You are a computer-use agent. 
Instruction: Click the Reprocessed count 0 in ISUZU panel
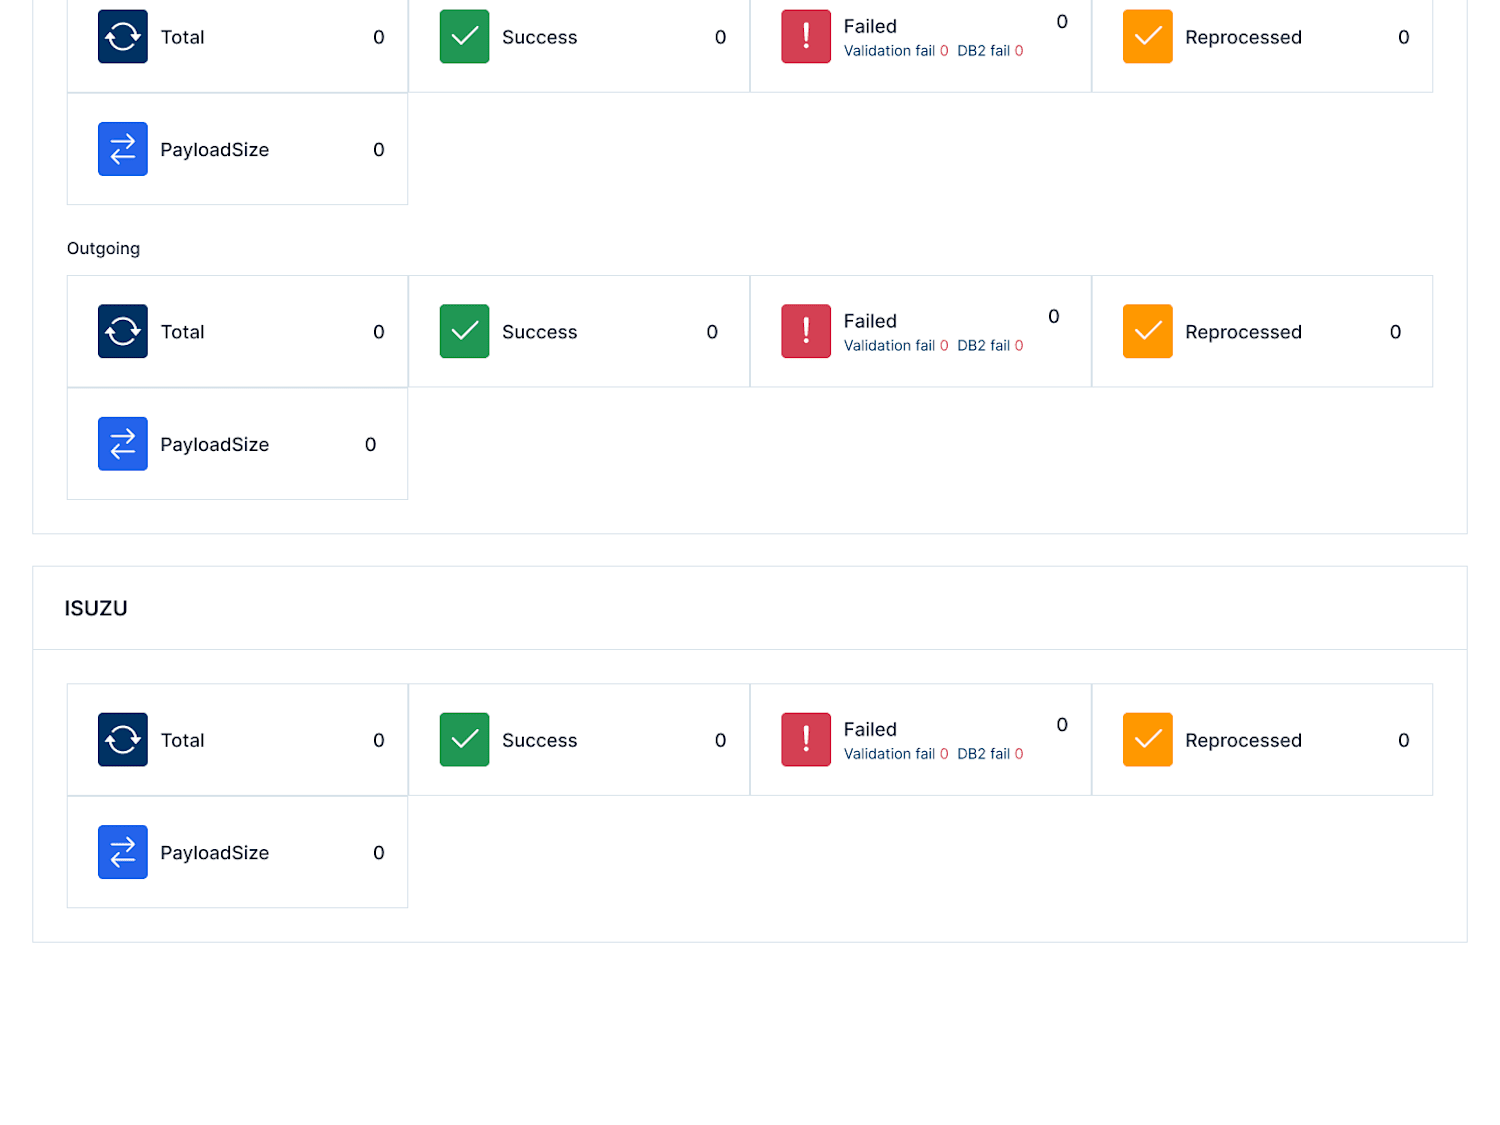tap(1404, 740)
